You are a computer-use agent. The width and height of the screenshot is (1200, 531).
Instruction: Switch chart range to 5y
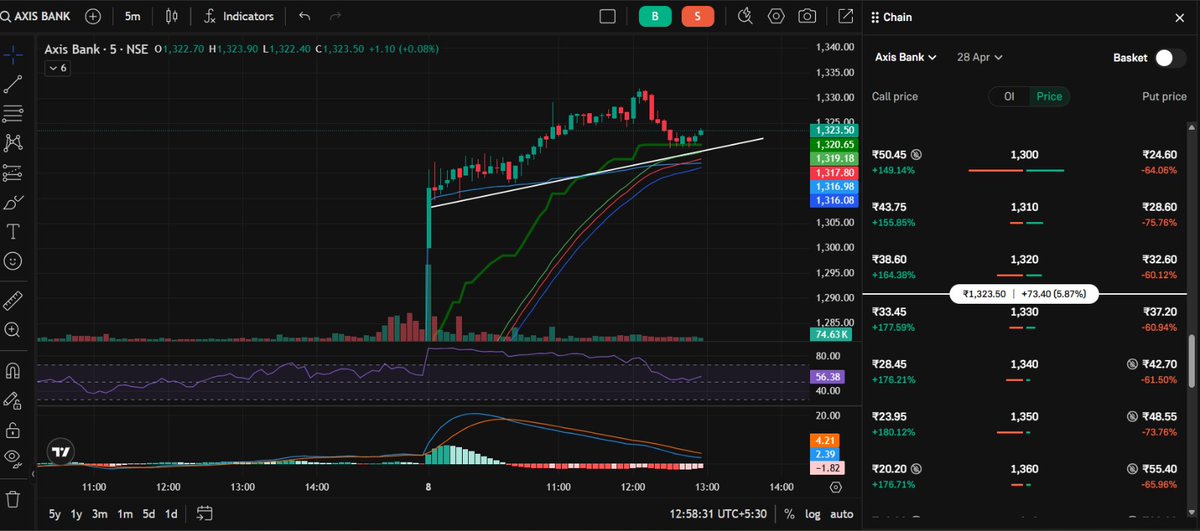pyautogui.click(x=55, y=514)
